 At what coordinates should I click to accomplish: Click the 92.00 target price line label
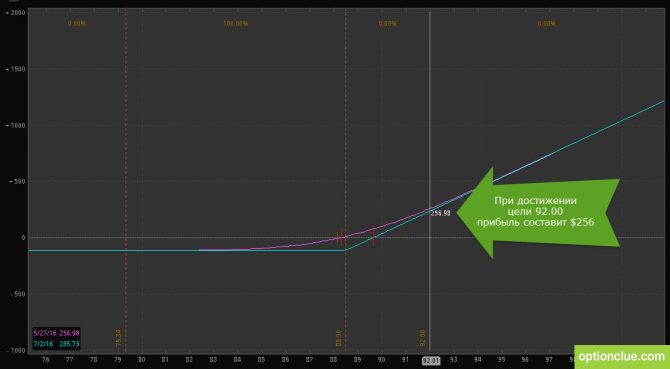423,338
